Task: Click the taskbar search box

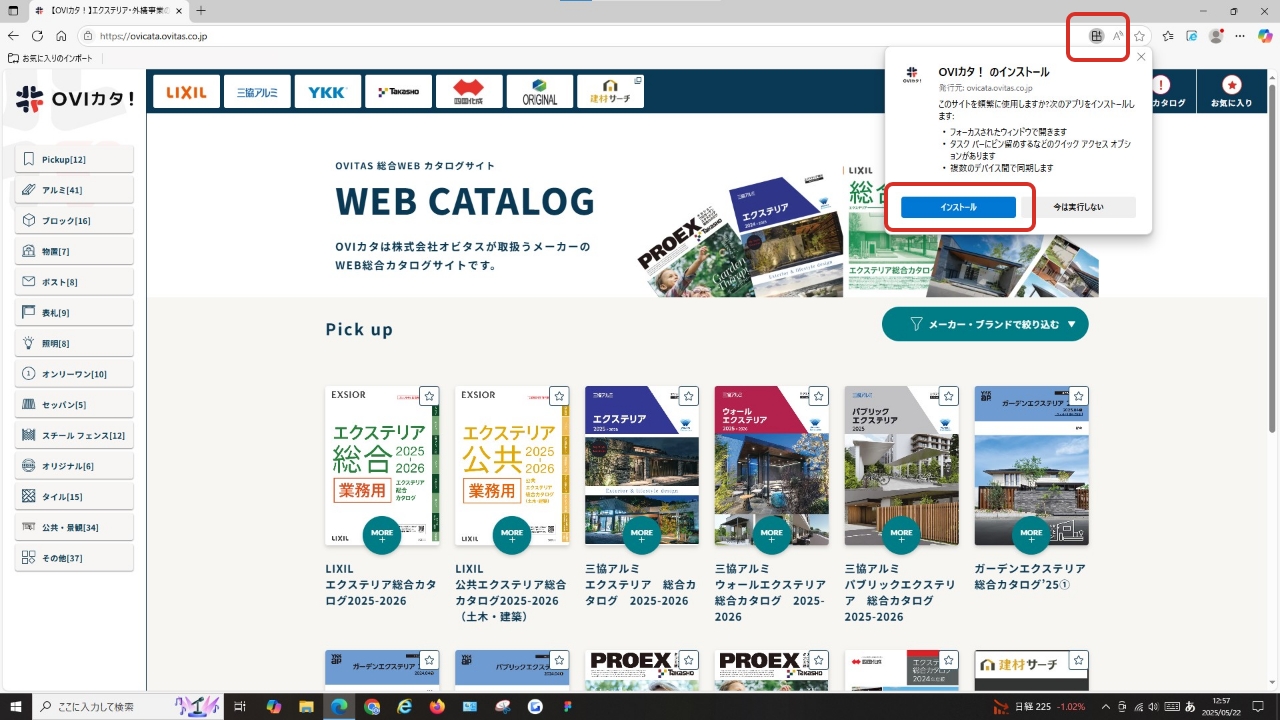Action: pos(128,706)
